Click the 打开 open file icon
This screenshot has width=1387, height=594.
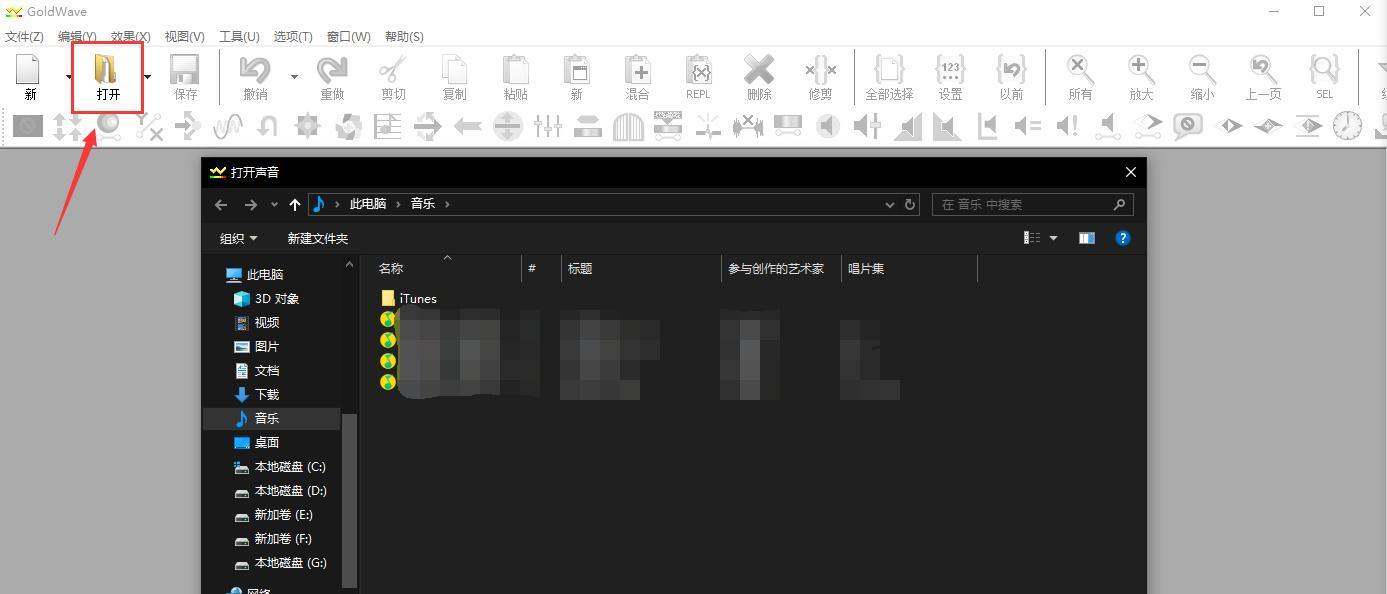tap(107, 70)
